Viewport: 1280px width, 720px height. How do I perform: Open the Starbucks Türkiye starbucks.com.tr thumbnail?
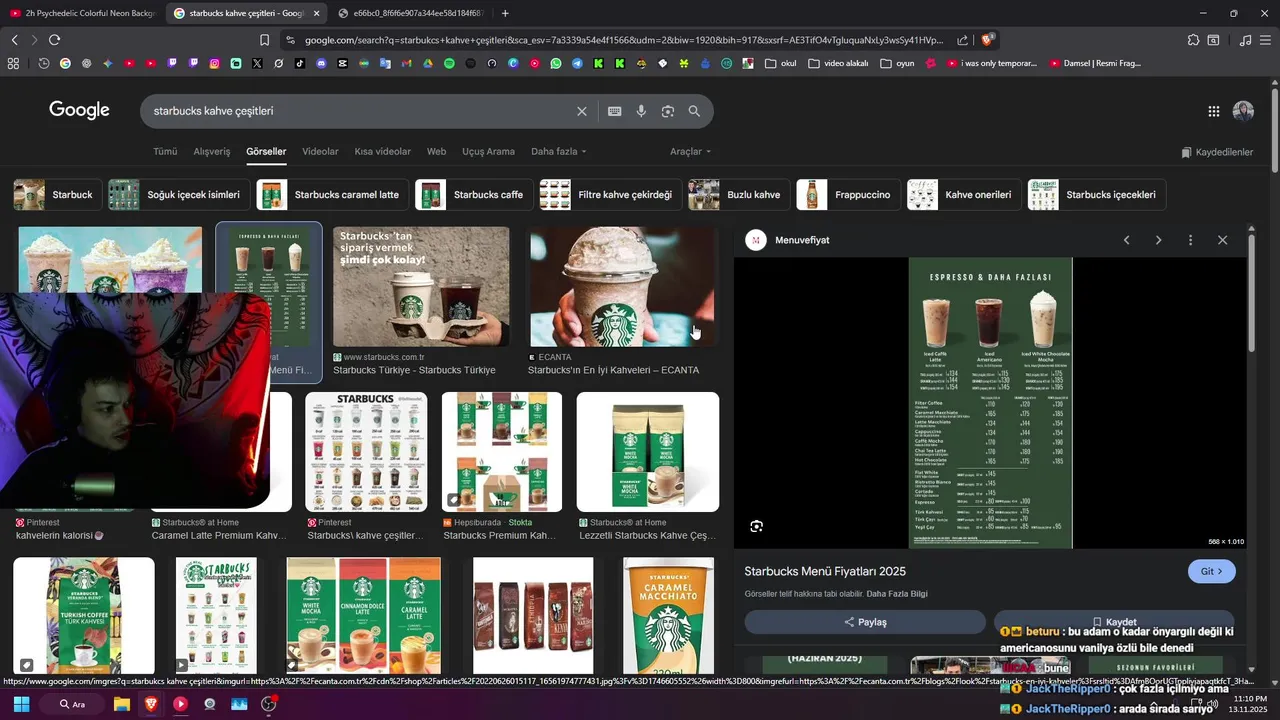pyautogui.click(x=421, y=287)
